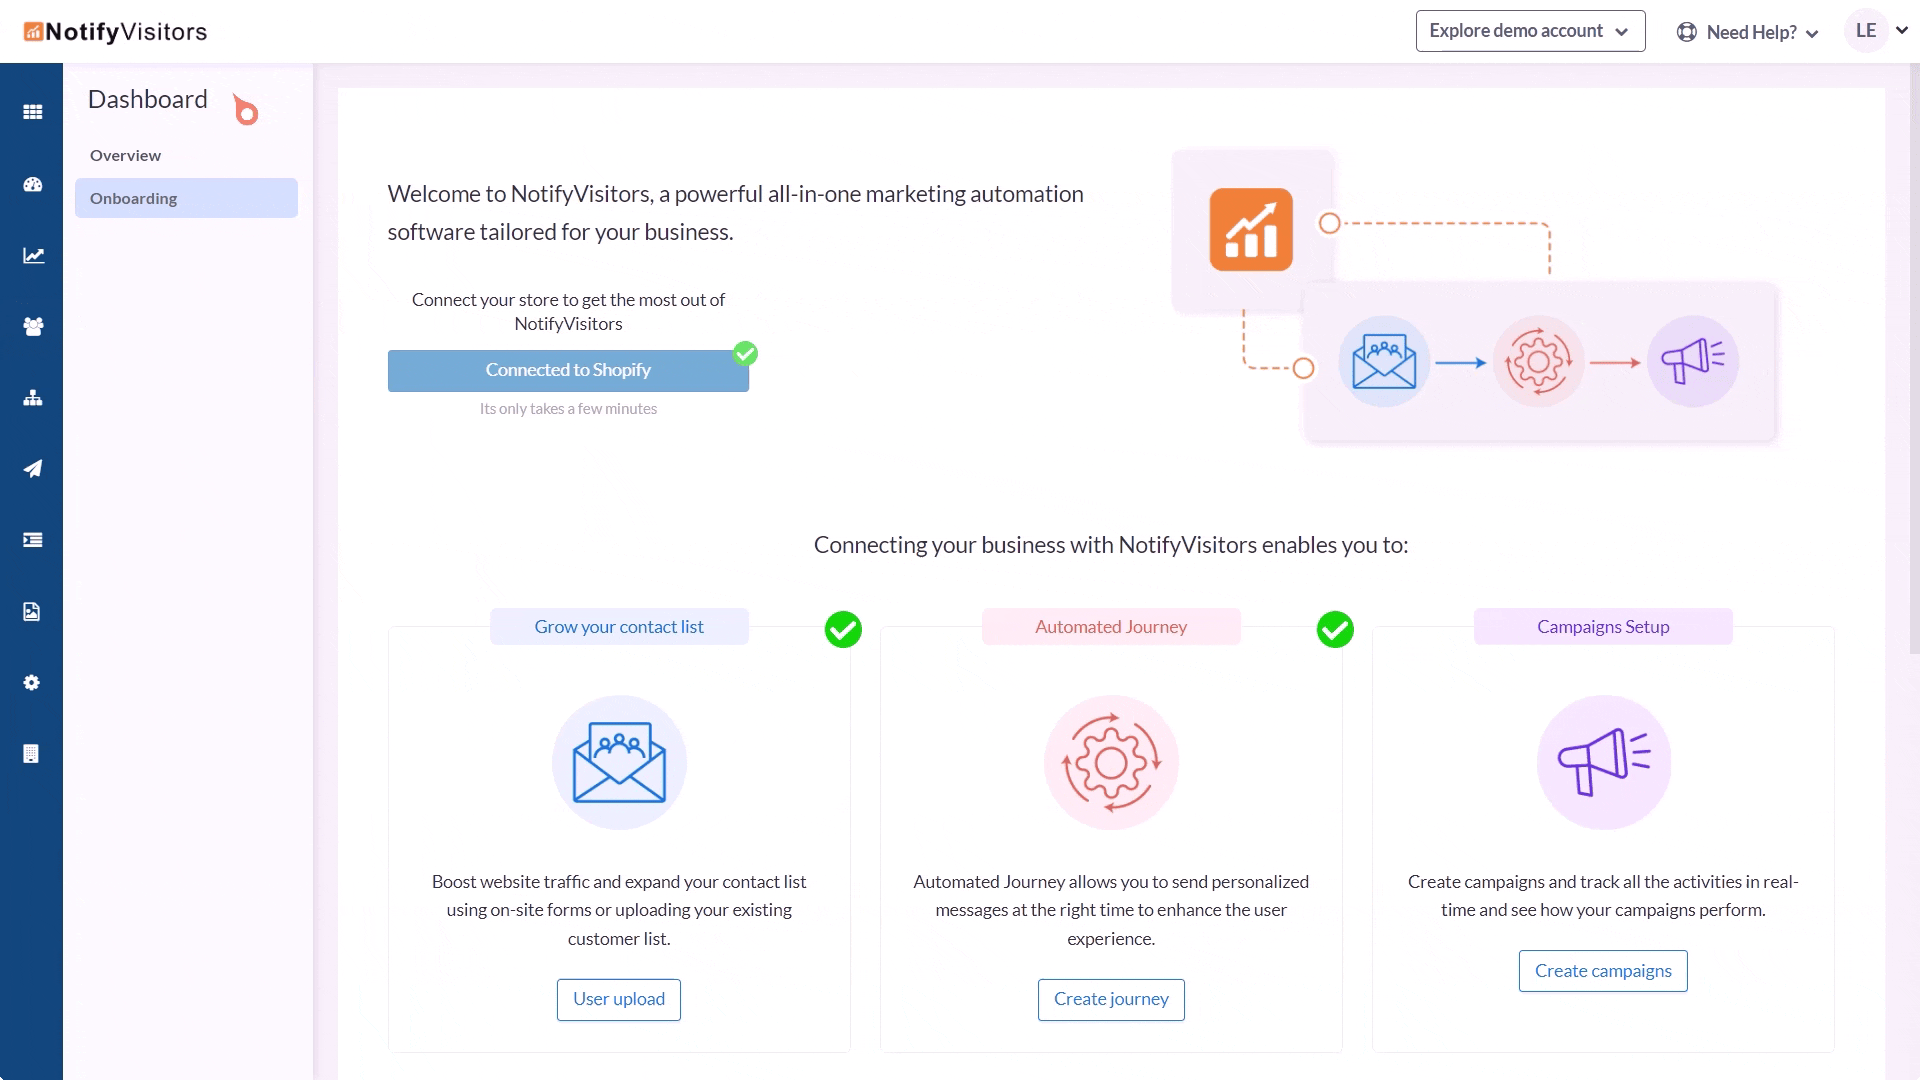1920x1080 pixels.
Task: Click green checkmark on Connected to Shopify
Action: pyautogui.click(x=745, y=353)
